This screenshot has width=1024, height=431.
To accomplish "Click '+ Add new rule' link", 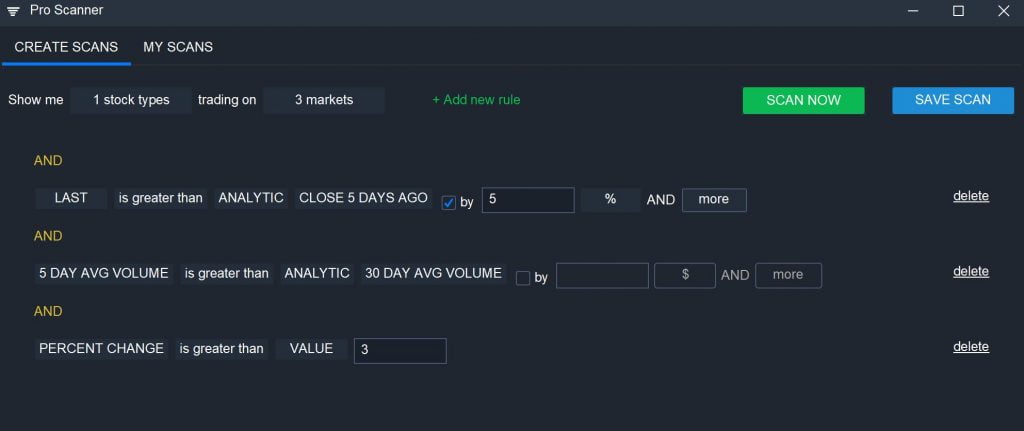I will (x=476, y=100).
